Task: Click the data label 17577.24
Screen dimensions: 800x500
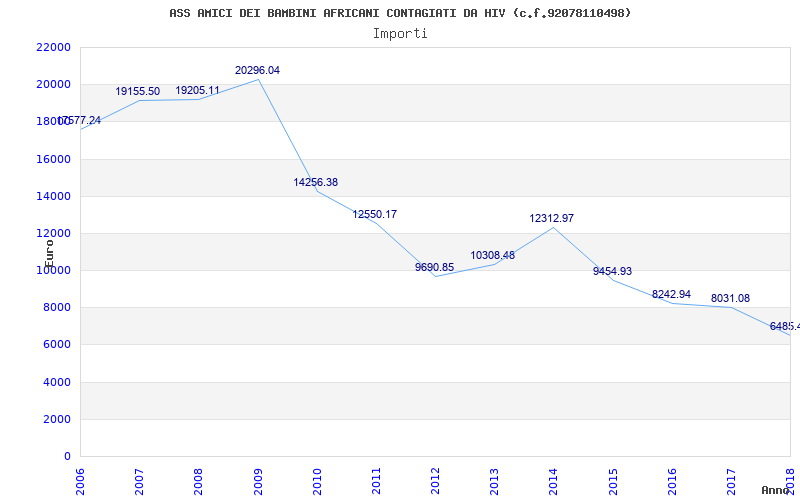Action: click(79, 120)
